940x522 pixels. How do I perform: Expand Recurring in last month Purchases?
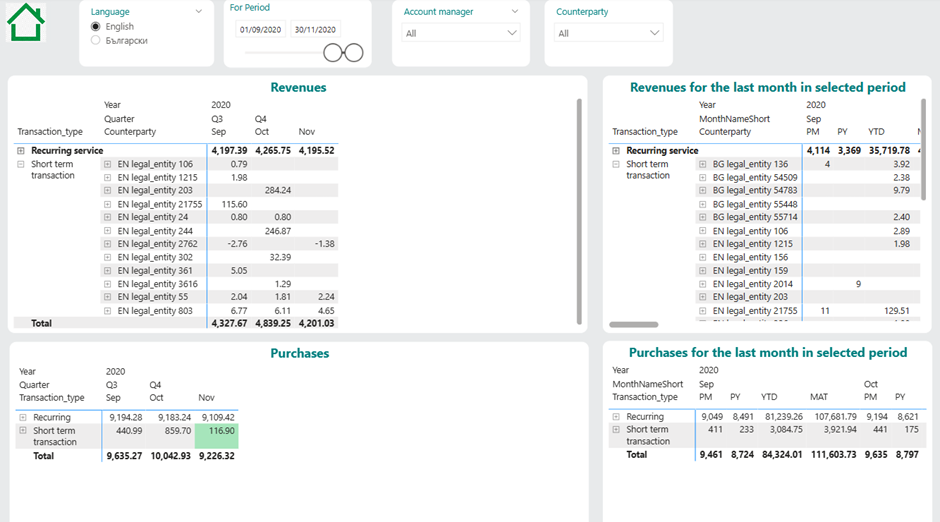[616, 416]
